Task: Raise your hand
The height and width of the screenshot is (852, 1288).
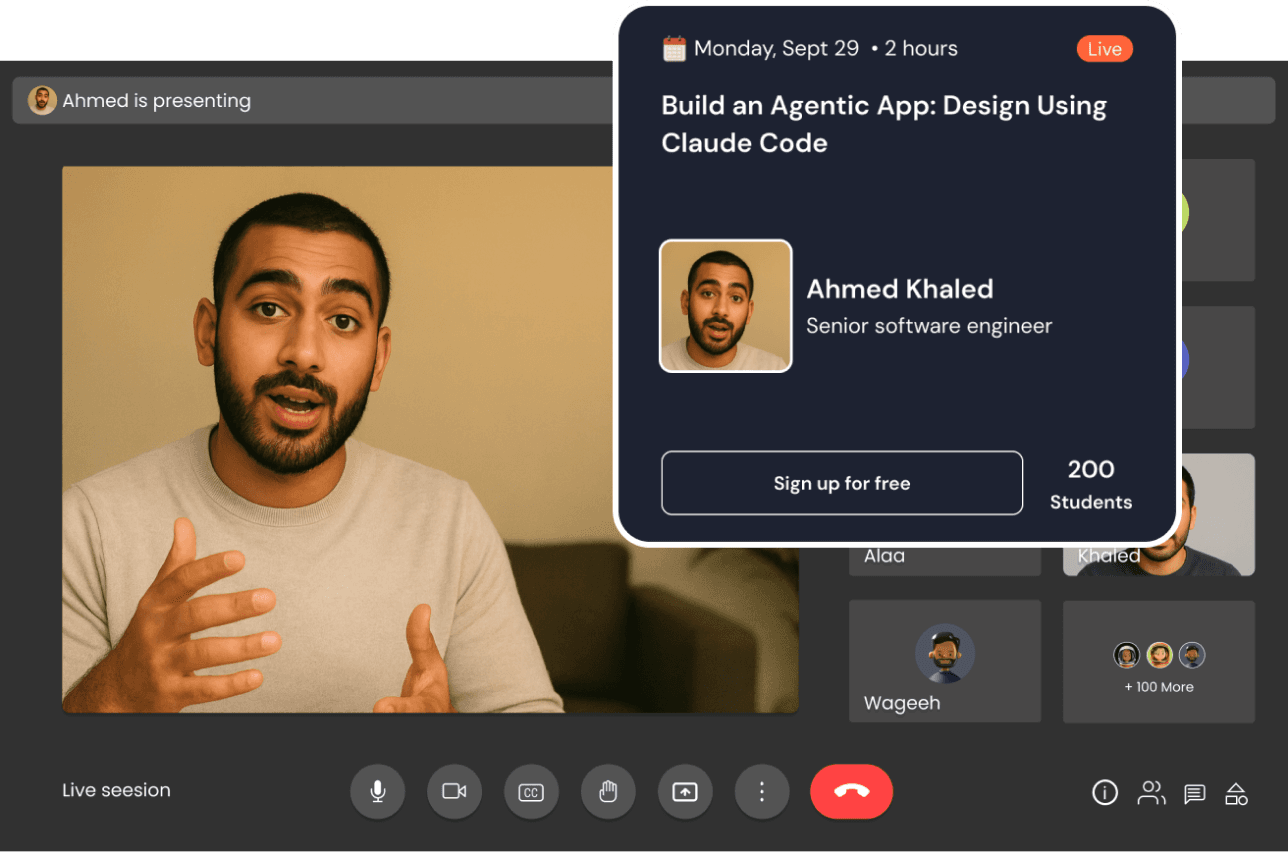Action: click(x=608, y=792)
